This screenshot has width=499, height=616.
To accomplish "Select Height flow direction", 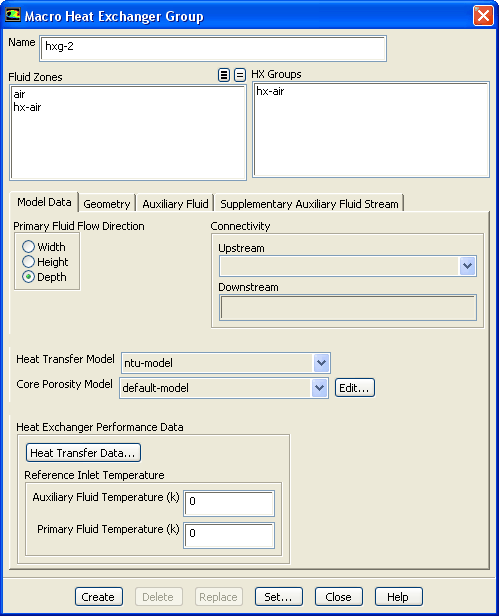I will tap(28, 262).
